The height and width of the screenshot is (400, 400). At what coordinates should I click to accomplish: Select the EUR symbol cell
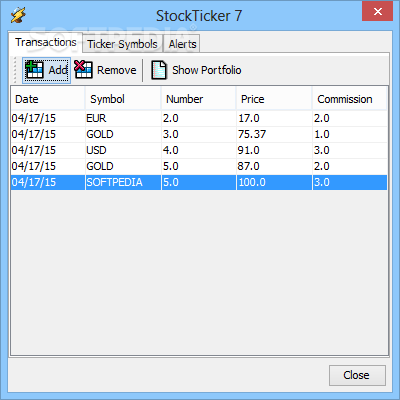point(123,118)
